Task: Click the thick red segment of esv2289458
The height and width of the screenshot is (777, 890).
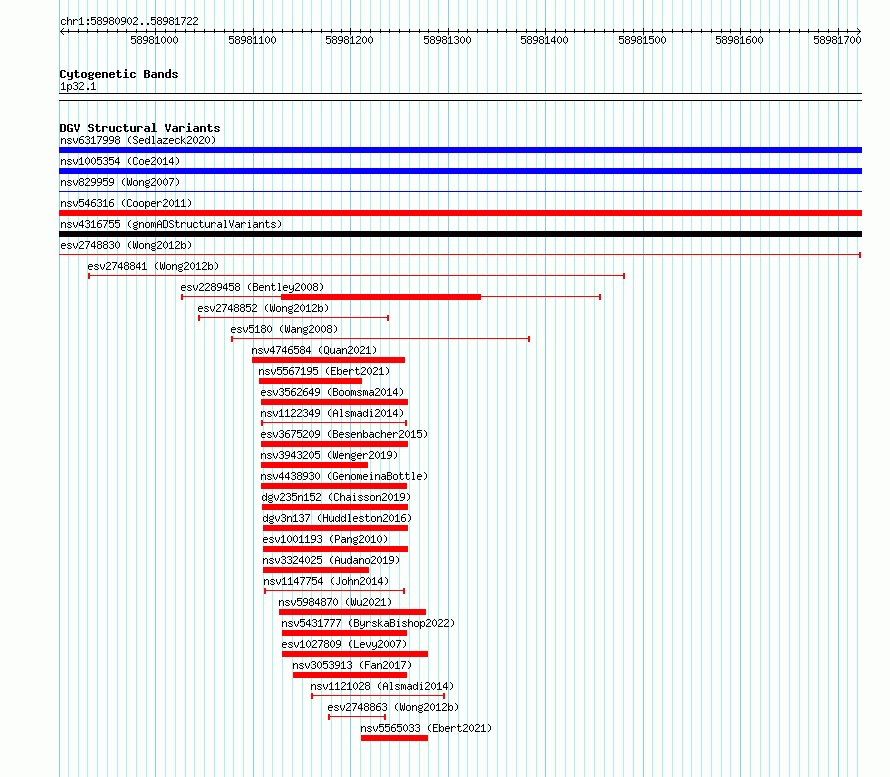Action: [381, 297]
